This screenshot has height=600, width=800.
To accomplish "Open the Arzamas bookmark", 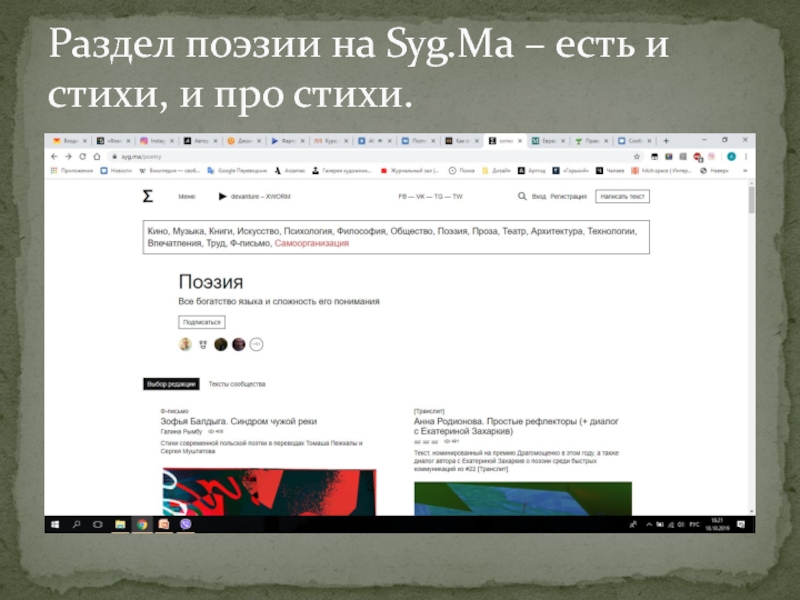I will click(x=289, y=171).
